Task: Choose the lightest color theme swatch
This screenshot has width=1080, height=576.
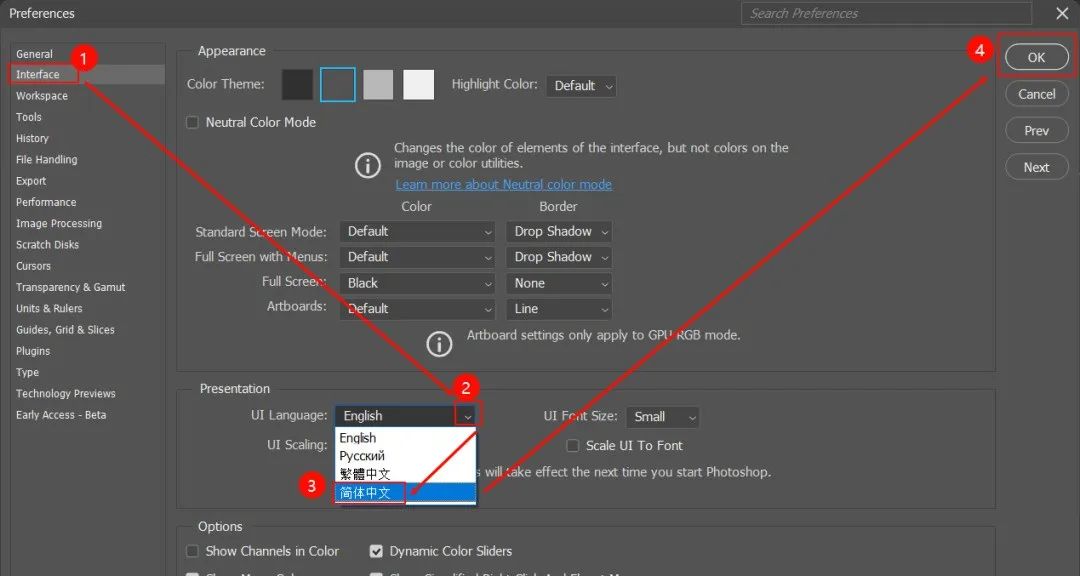Action: point(419,85)
